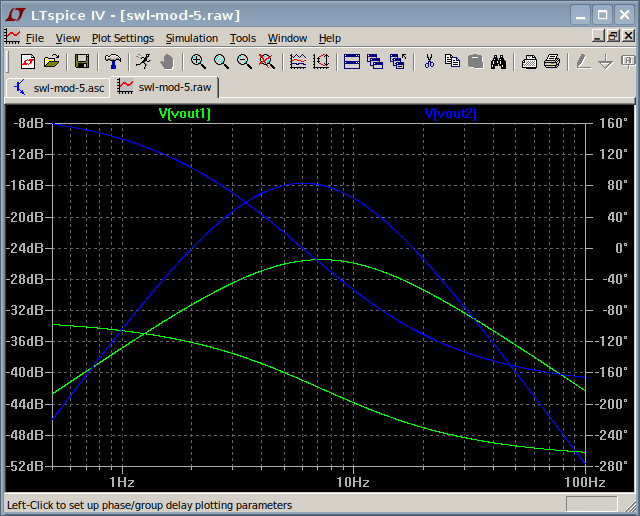Click the -8dB magnitude axis label

click(28, 123)
